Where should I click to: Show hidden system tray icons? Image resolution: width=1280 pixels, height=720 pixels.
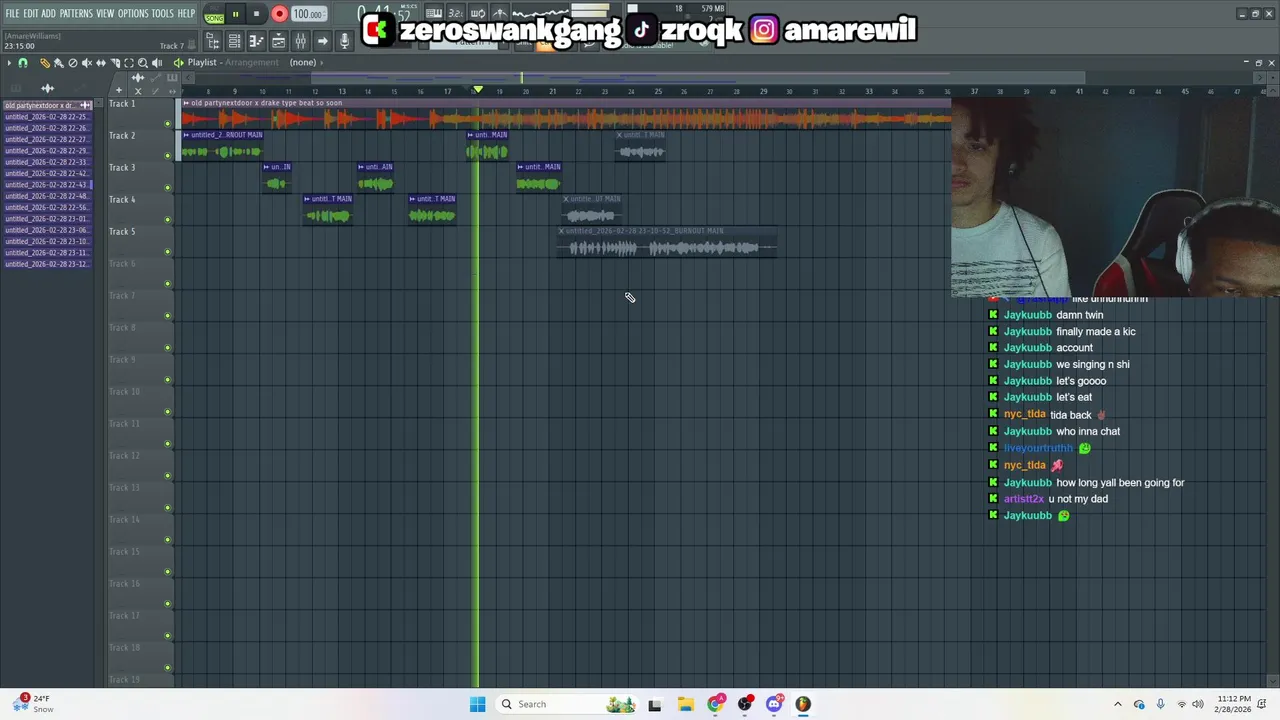tap(1118, 704)
